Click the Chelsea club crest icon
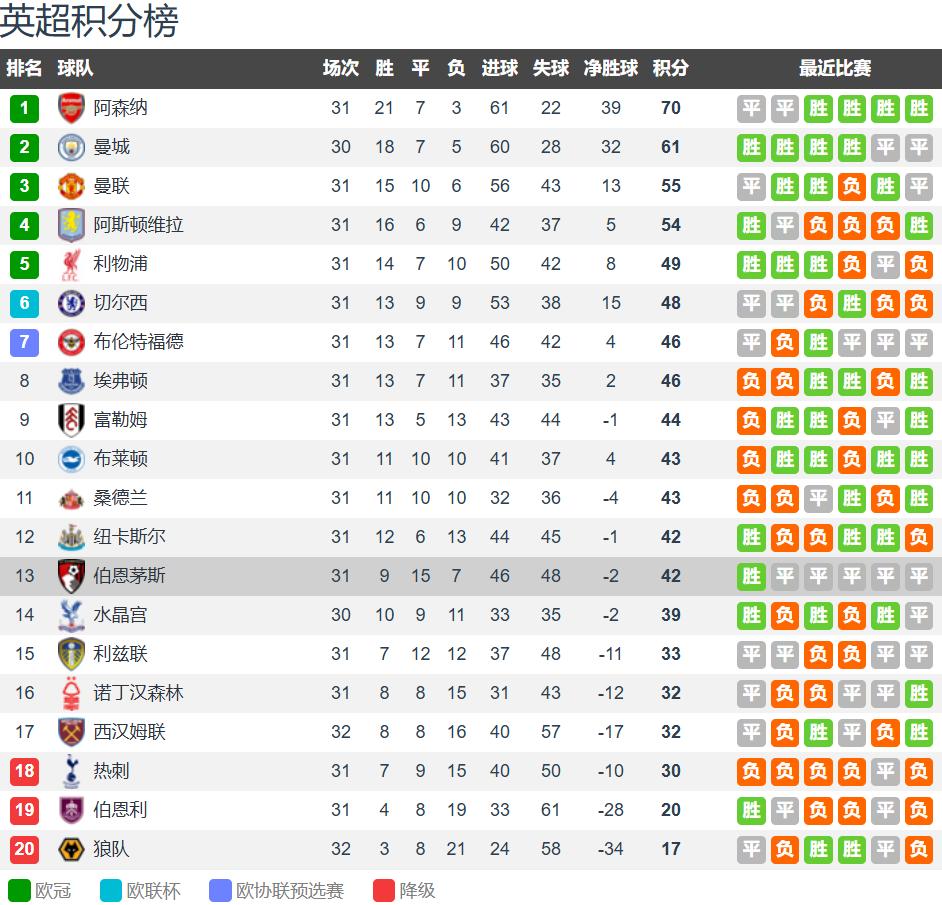The width and height of the screenshot is (942, 905). pos(71,303)
